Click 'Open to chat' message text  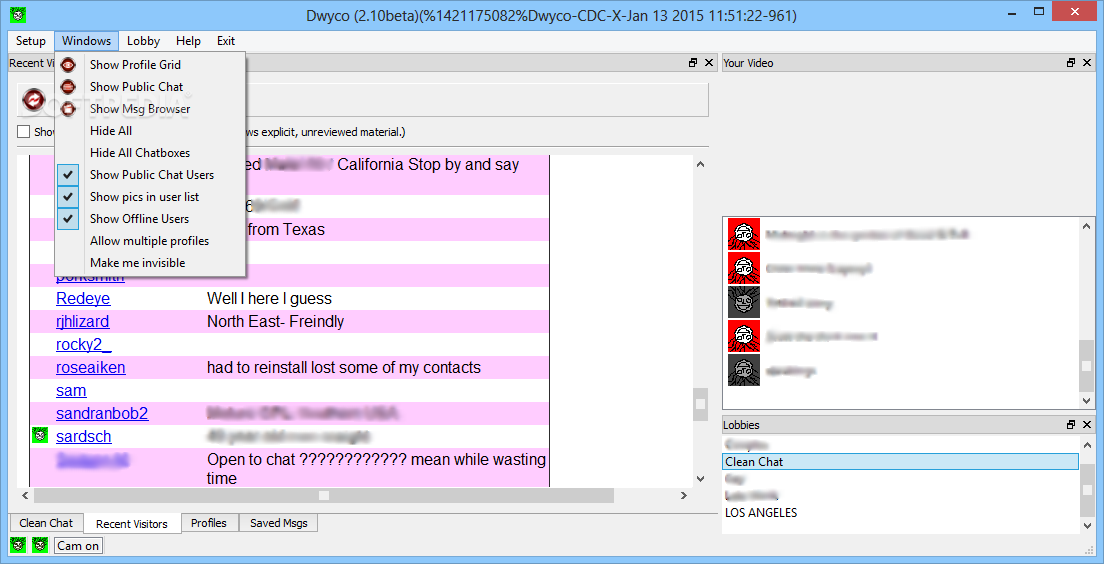[376, 469]
